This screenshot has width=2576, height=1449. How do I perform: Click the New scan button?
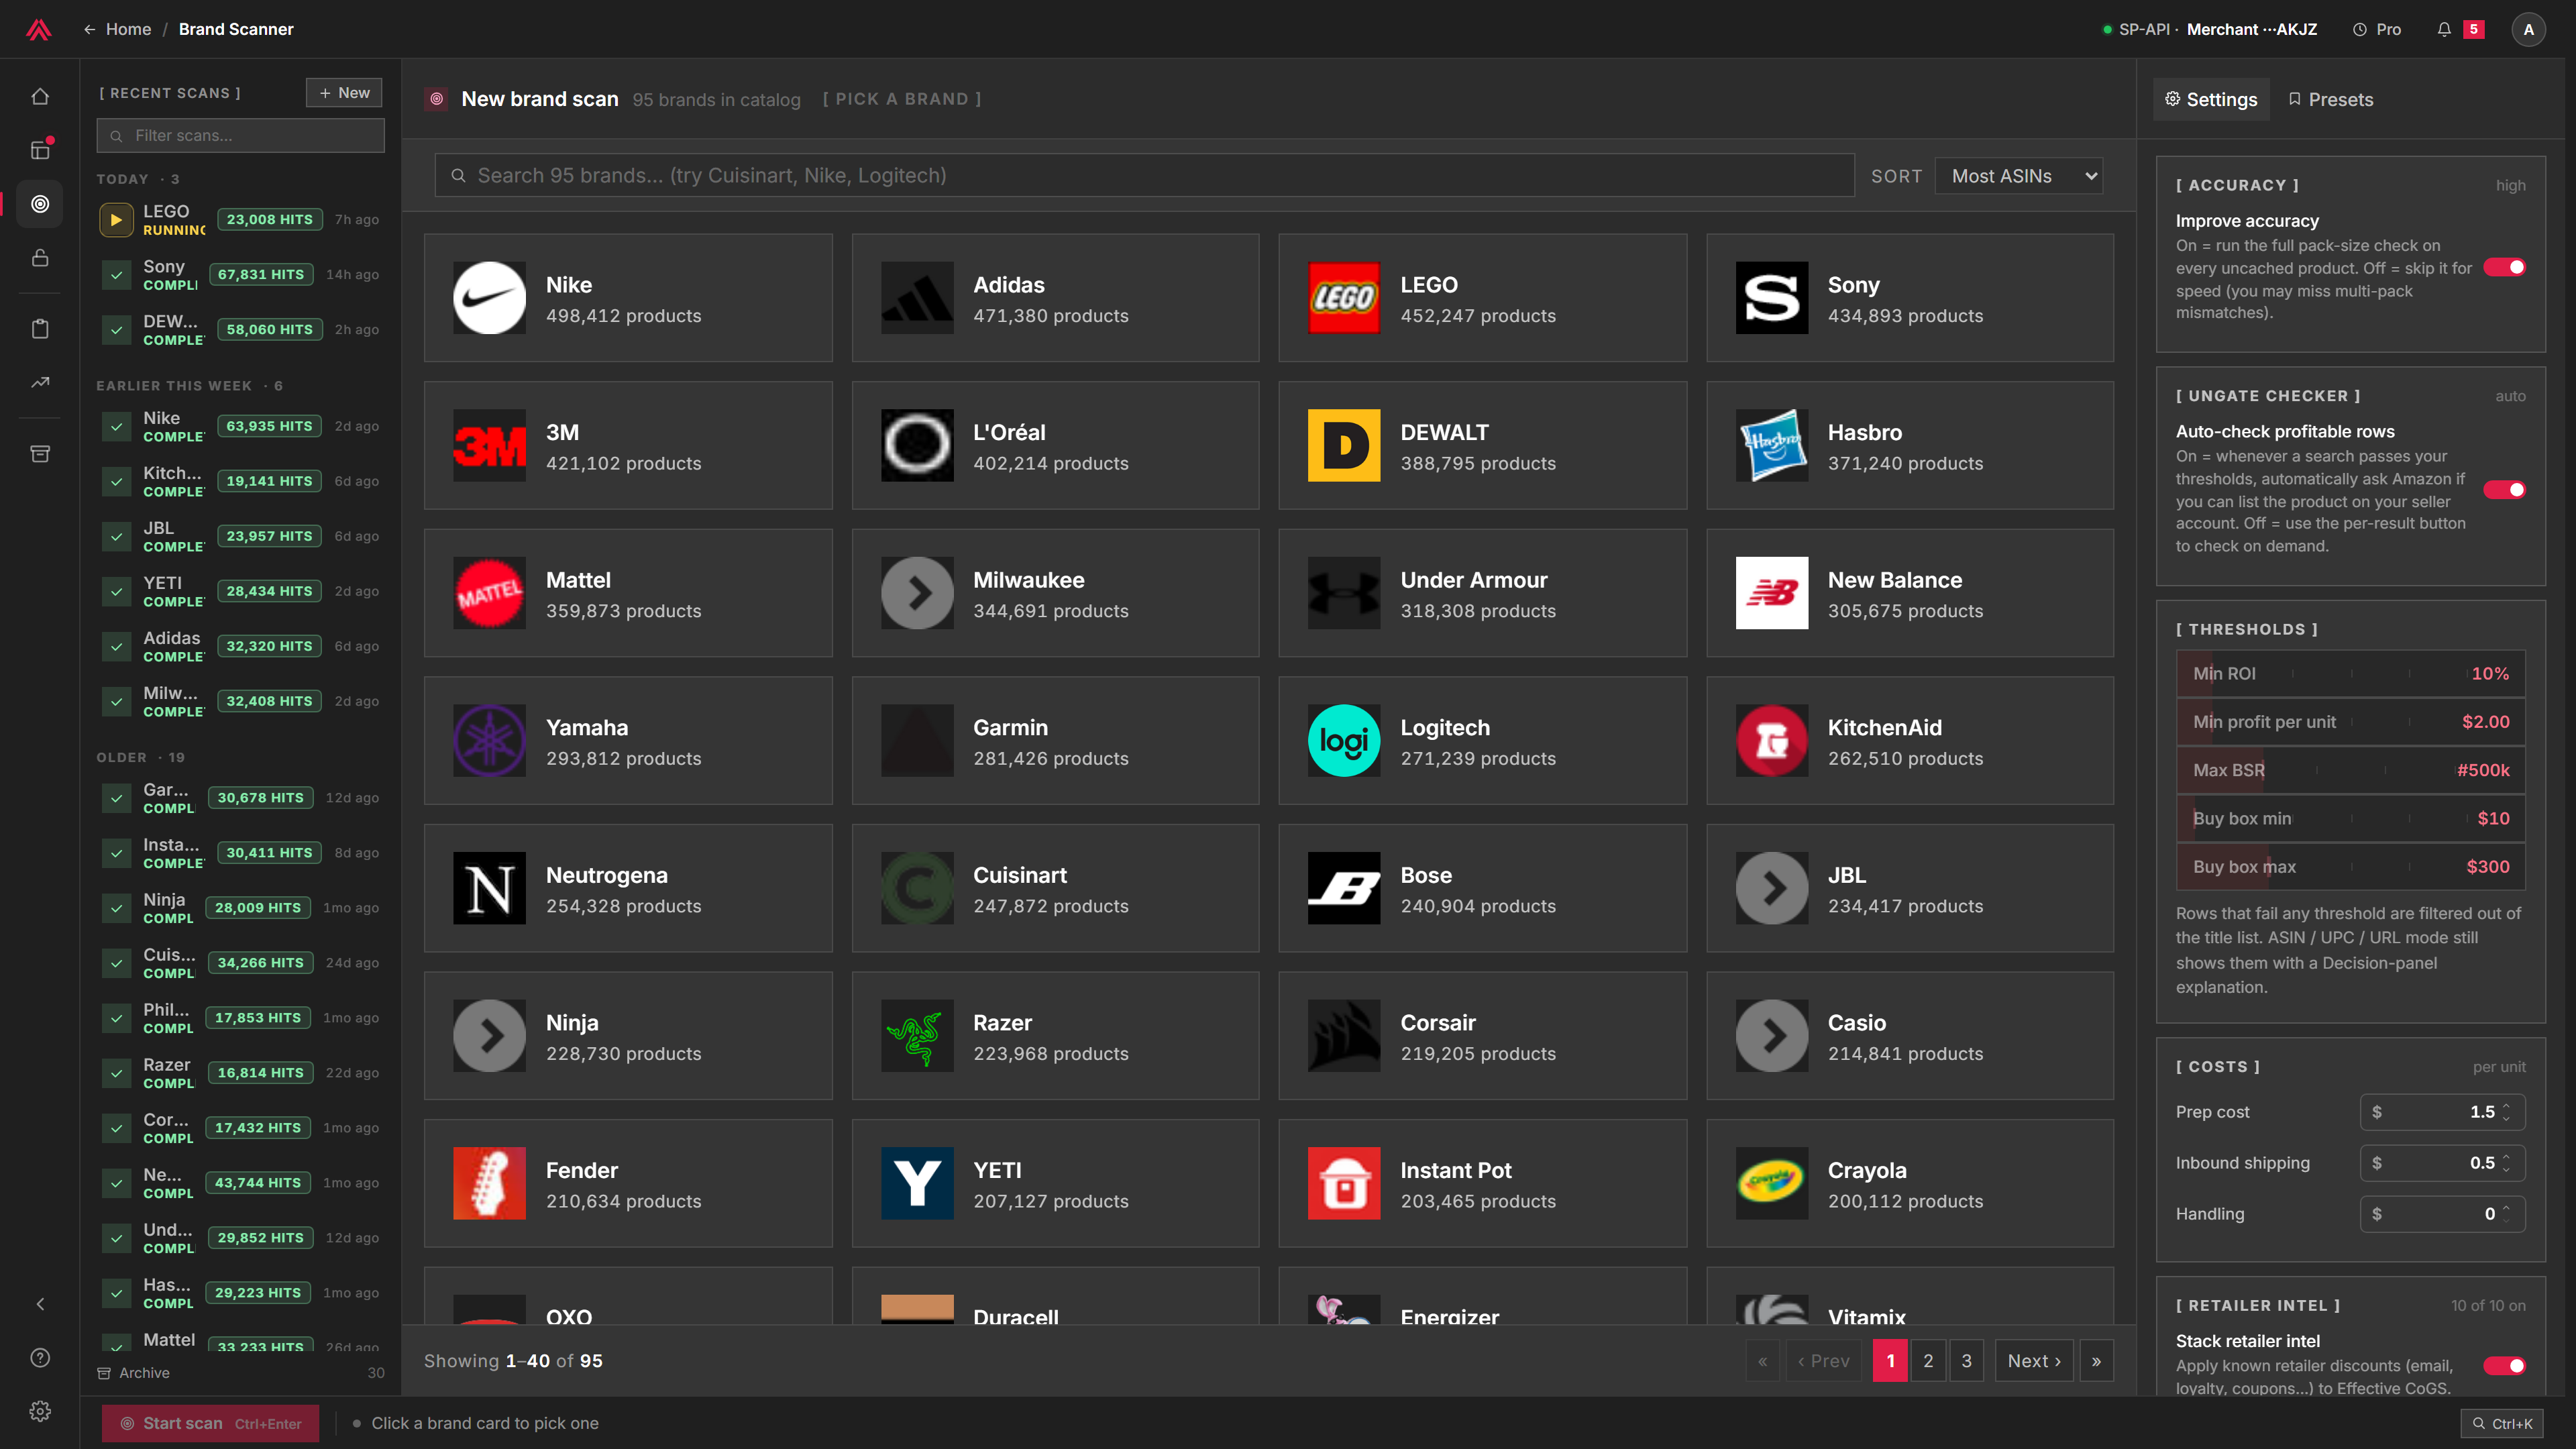tap(344, 93)
